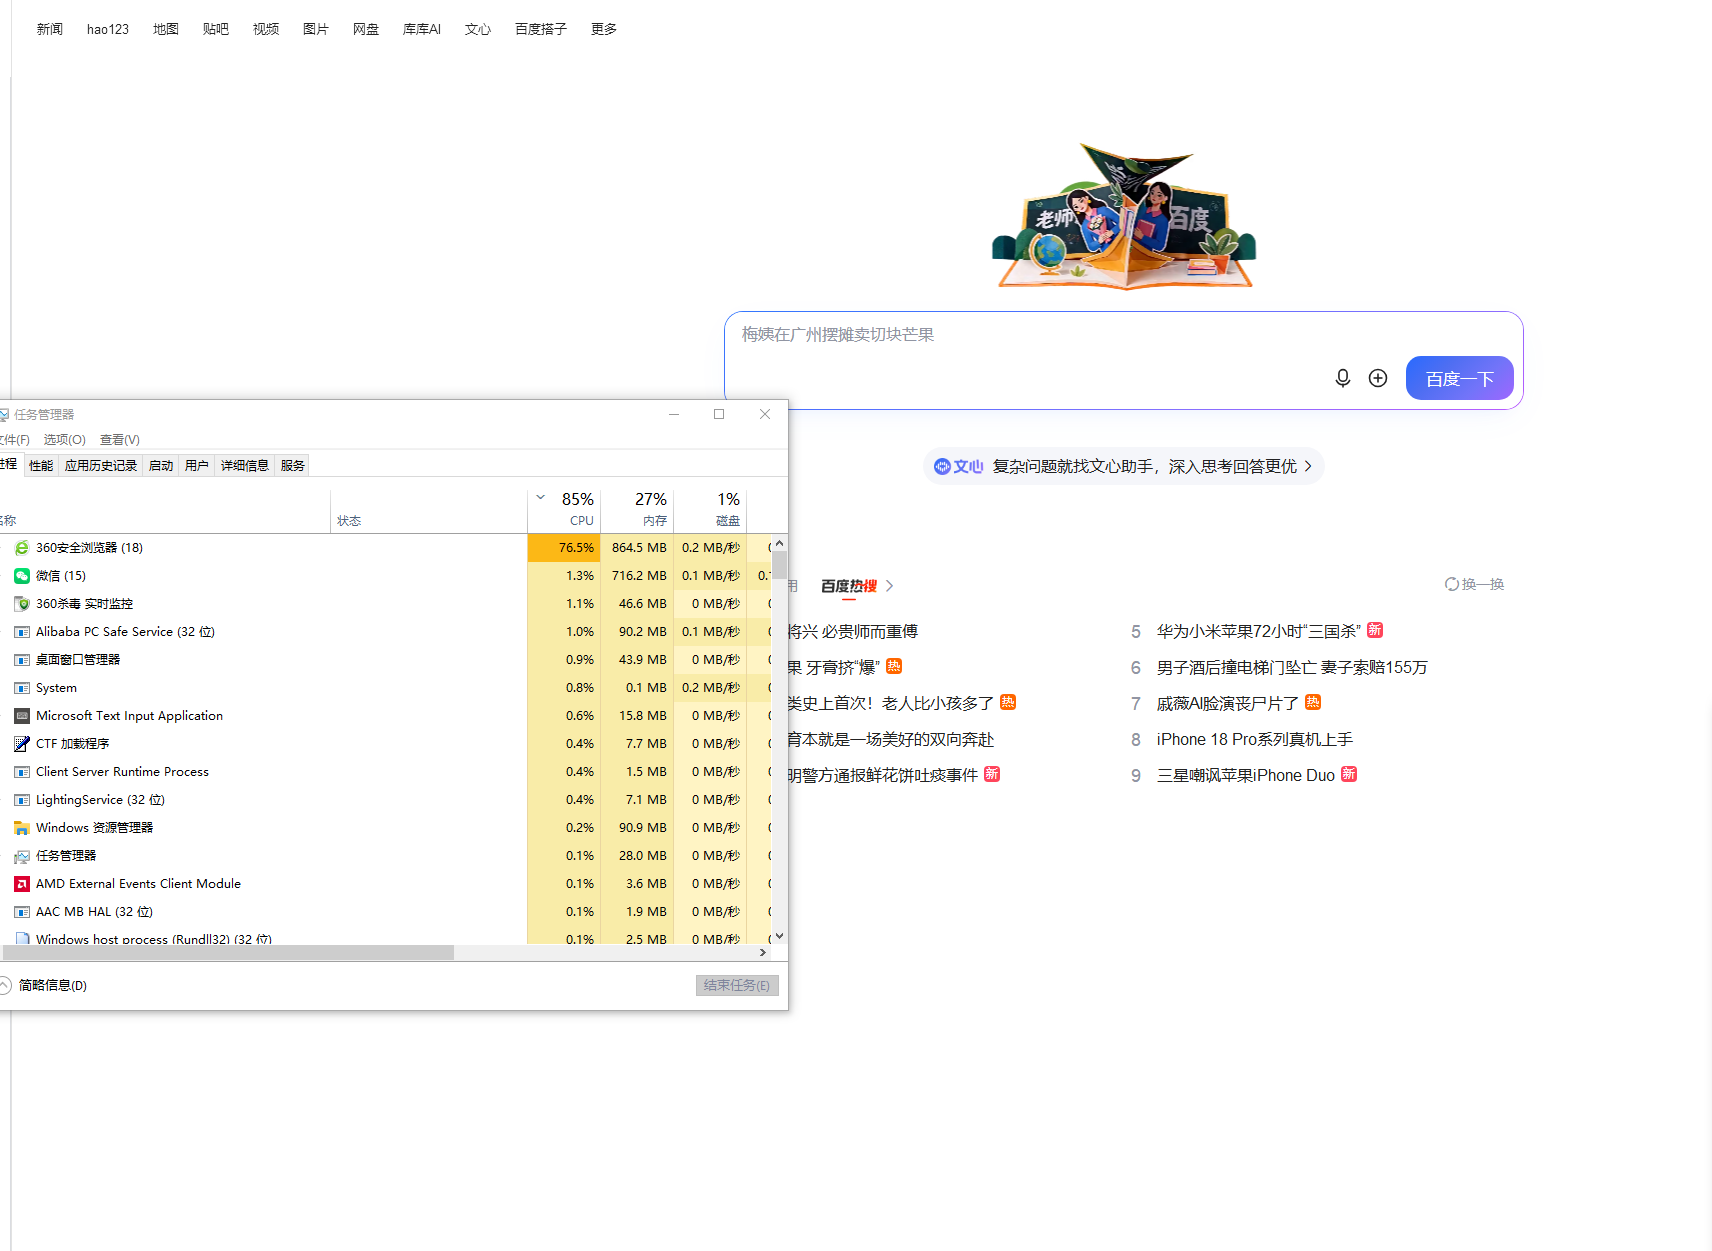This screenshot has width=1712, height=1251.
Task: Open hot search 三星嘲讽苹果iPhone Duo
Action: 1246,776
